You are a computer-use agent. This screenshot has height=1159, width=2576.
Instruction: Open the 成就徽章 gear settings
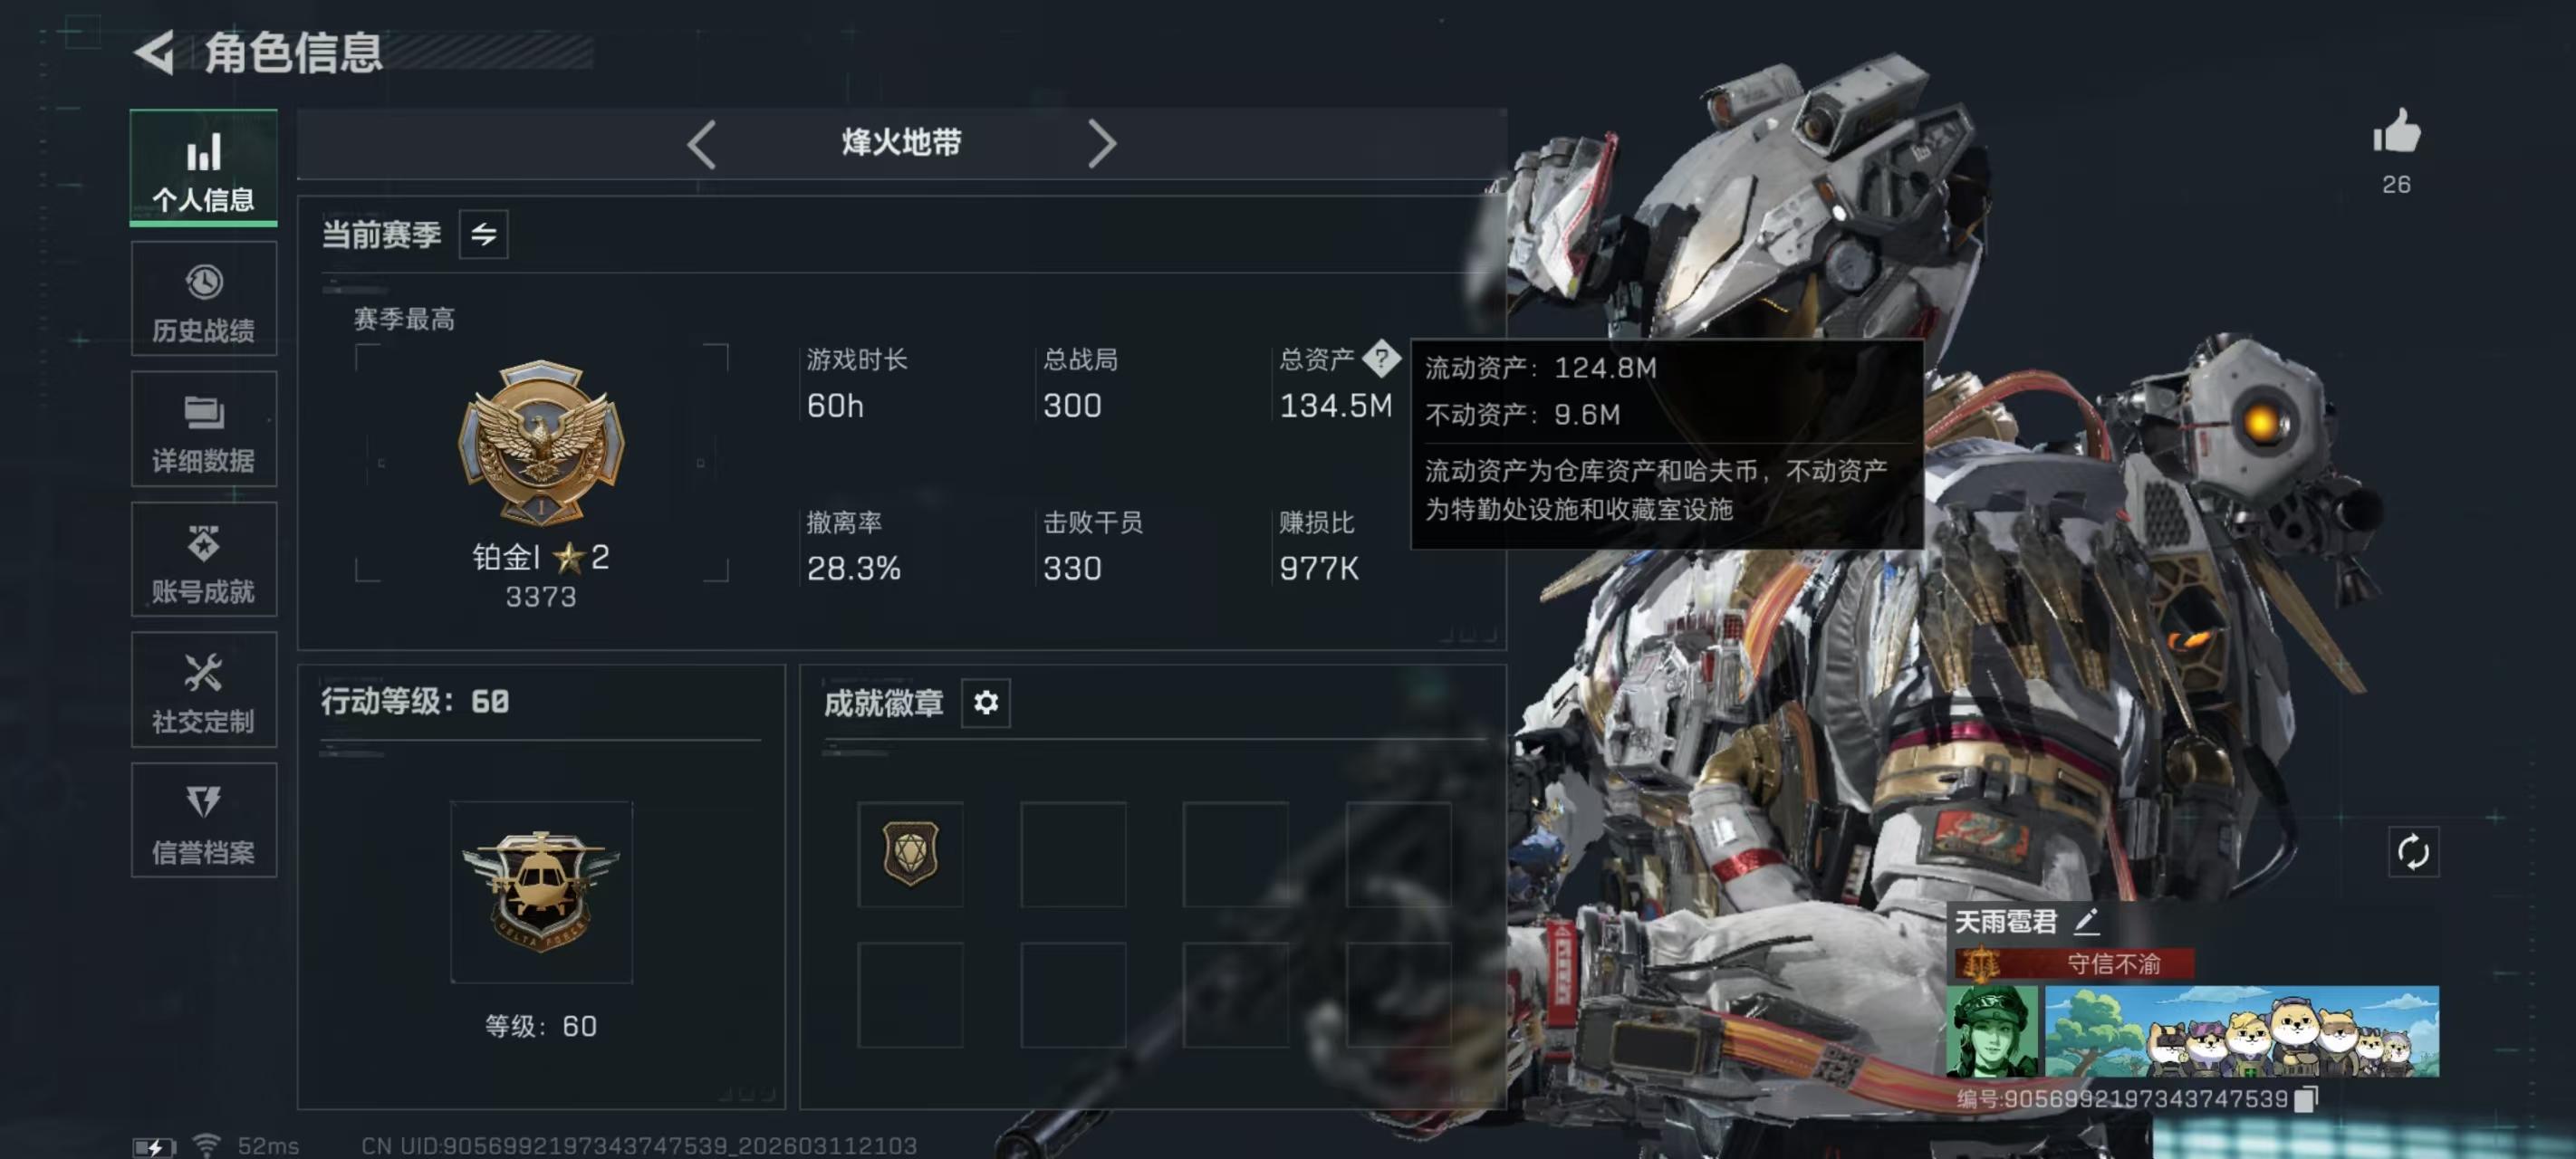pos(986,703)
